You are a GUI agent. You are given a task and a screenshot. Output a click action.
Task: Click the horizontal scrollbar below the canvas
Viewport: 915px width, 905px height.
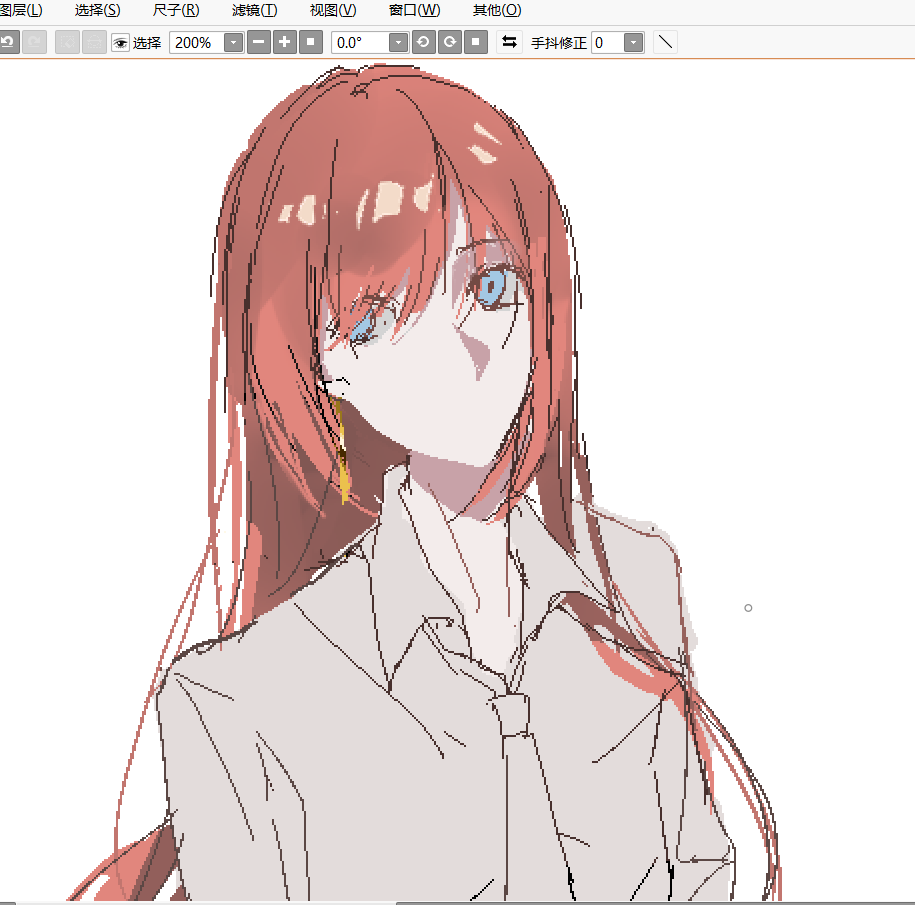pos(655,903)
